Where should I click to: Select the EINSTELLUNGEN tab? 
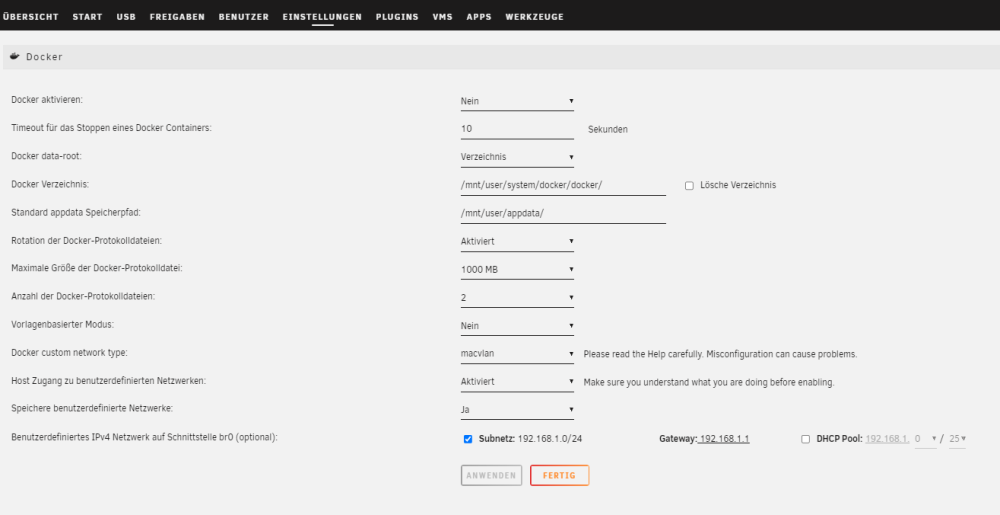pyautogui.click(x=322, y=17)
